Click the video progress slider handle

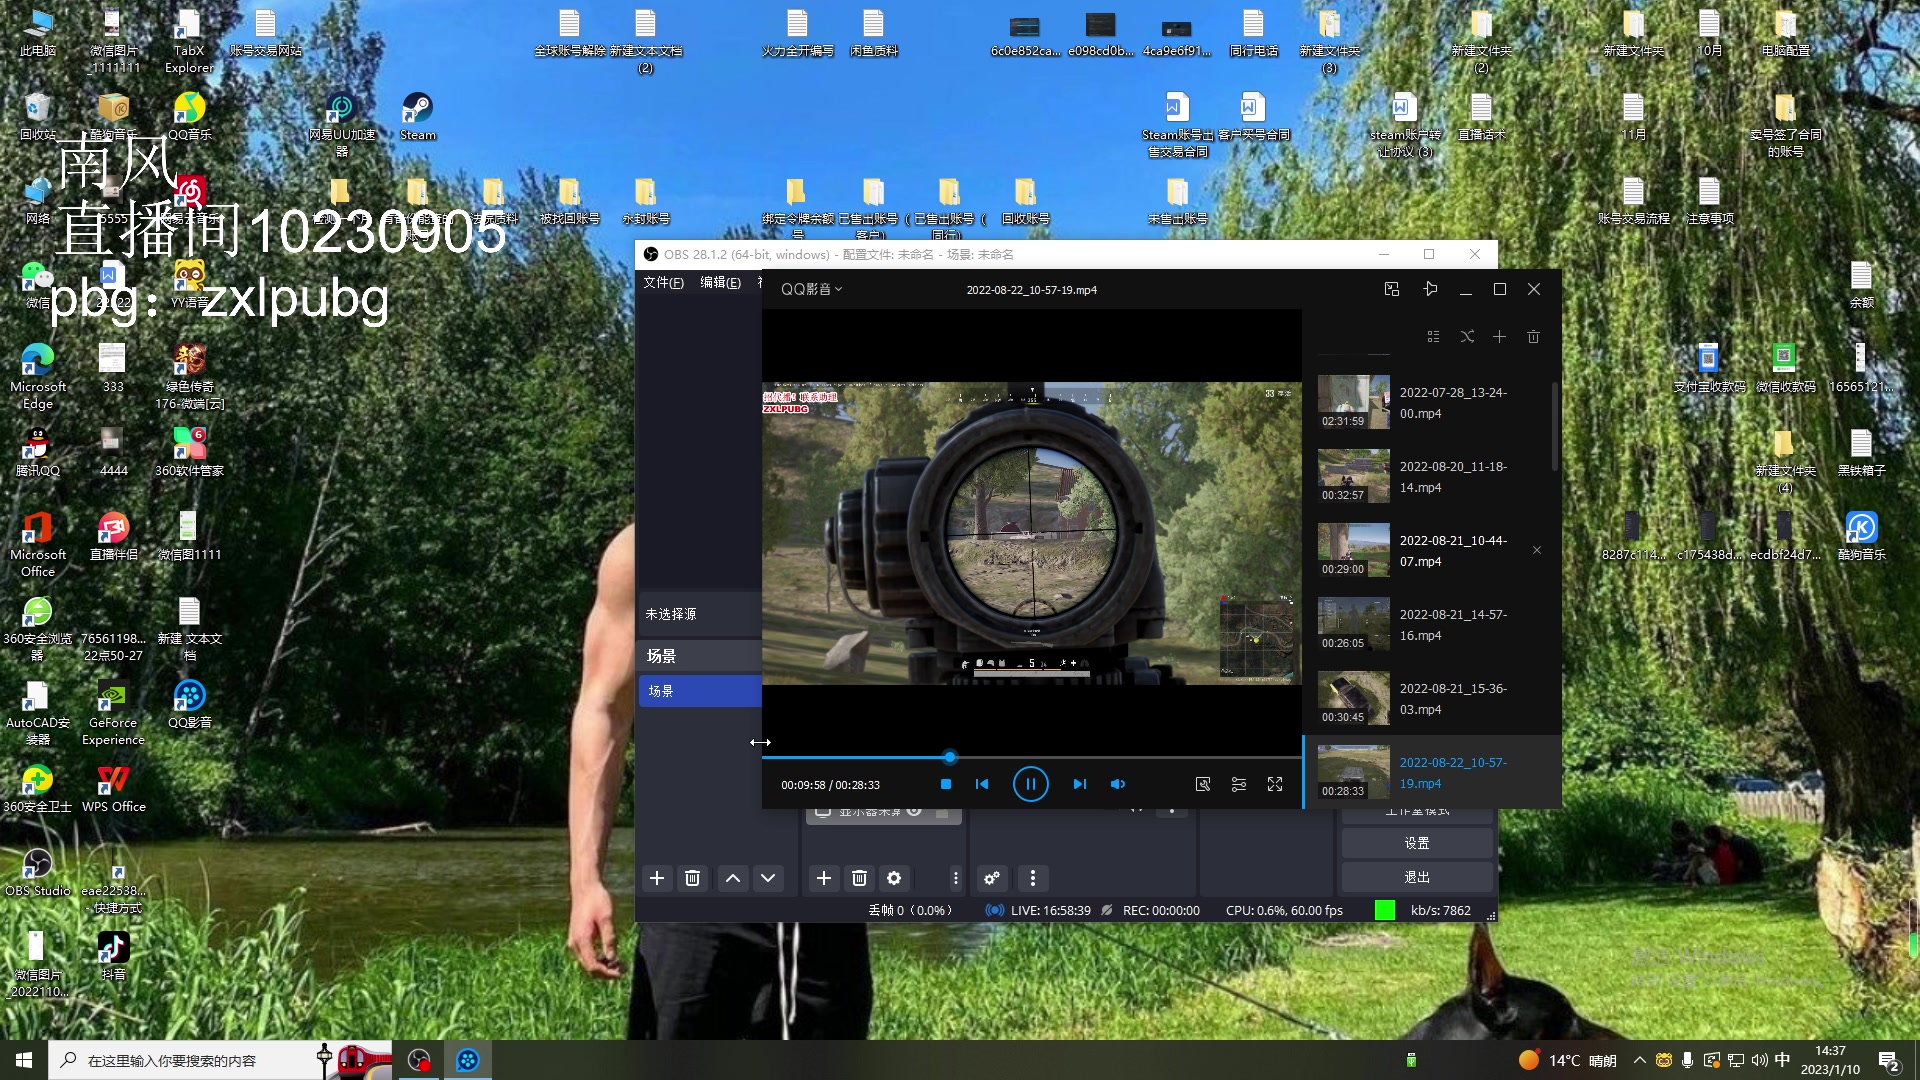(949, 757)
